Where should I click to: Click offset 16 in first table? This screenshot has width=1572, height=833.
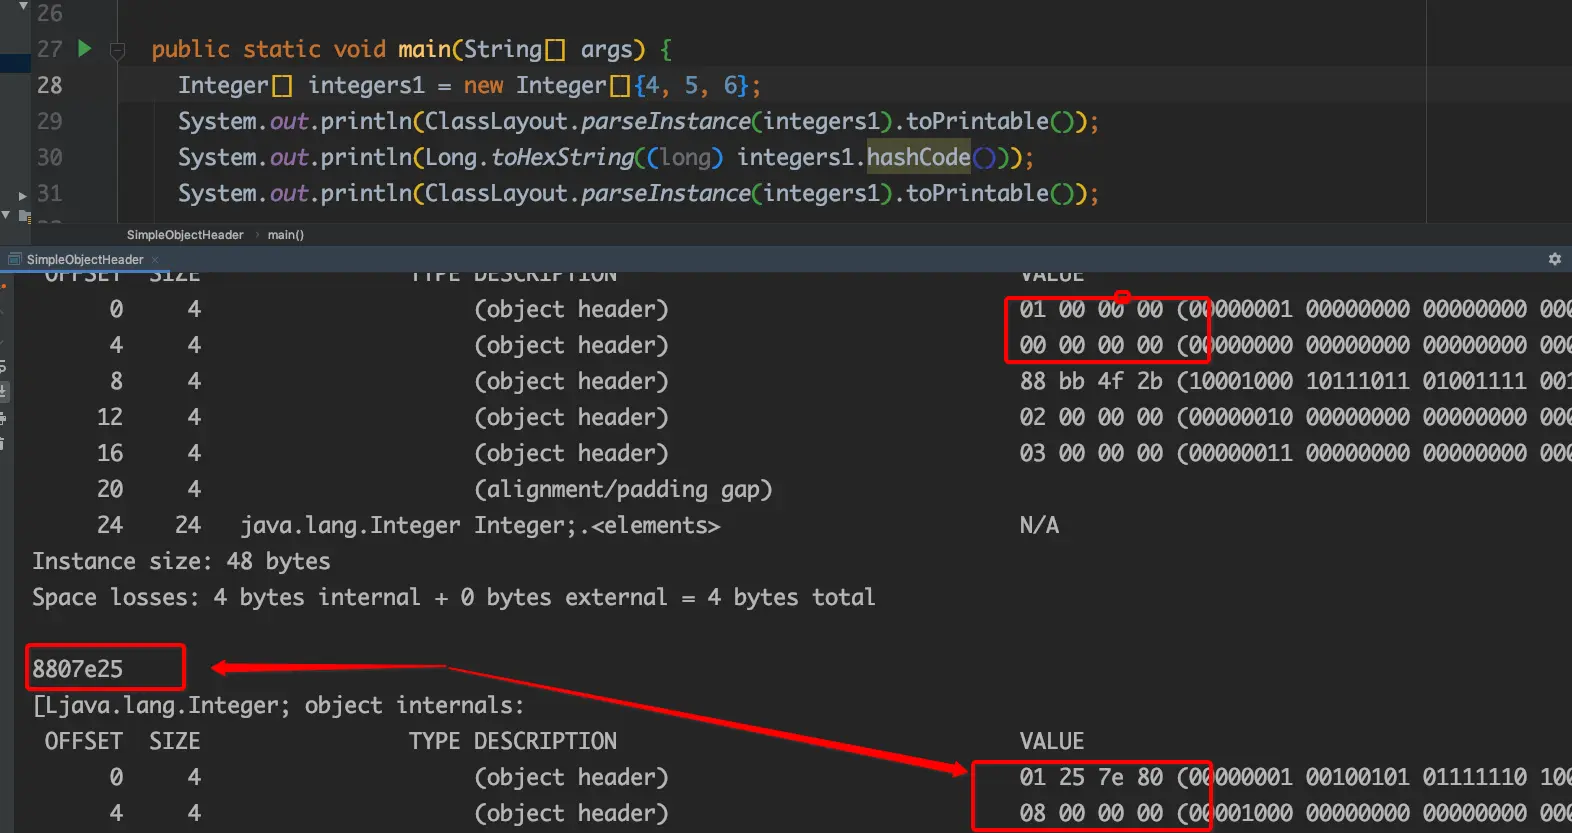coord(110,453)
